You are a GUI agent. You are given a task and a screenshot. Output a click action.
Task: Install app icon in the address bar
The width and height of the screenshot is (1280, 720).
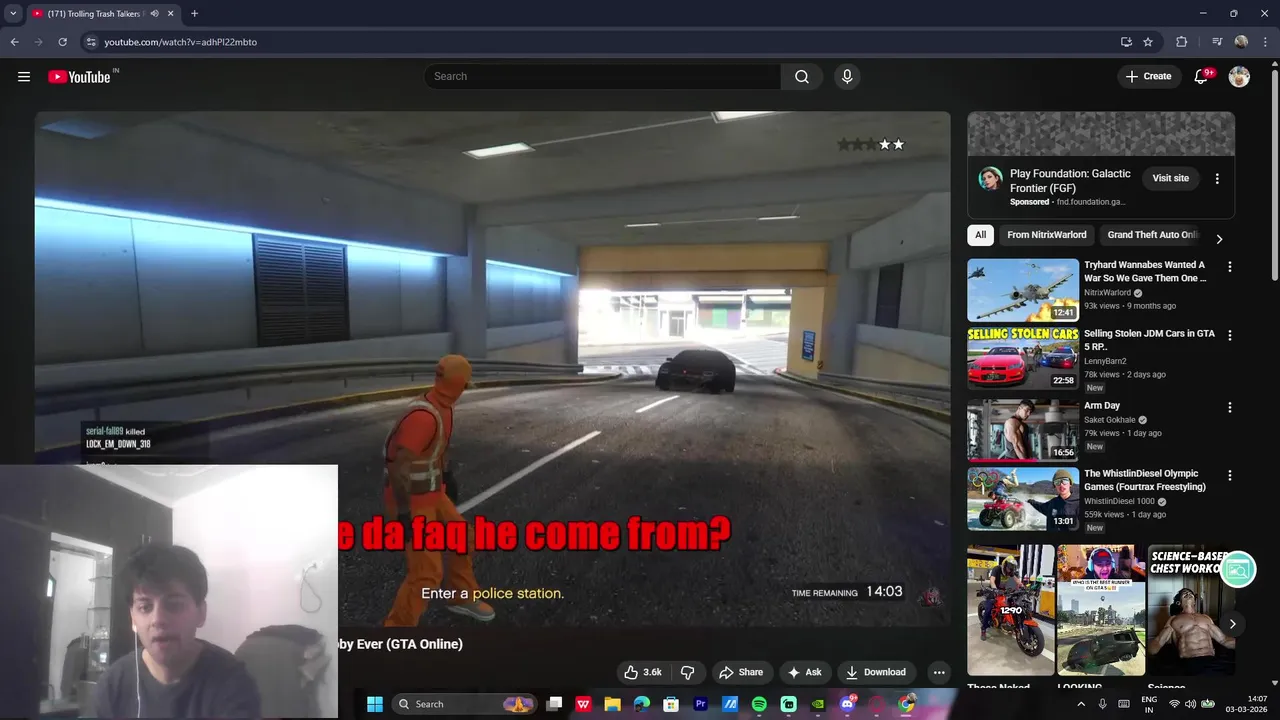[1126, 42]
